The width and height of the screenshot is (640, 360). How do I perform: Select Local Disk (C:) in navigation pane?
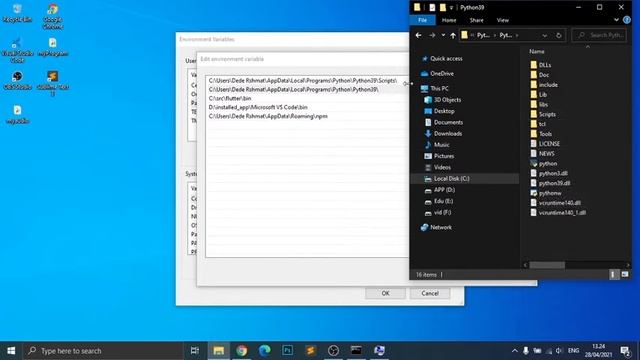click(451, 178)
